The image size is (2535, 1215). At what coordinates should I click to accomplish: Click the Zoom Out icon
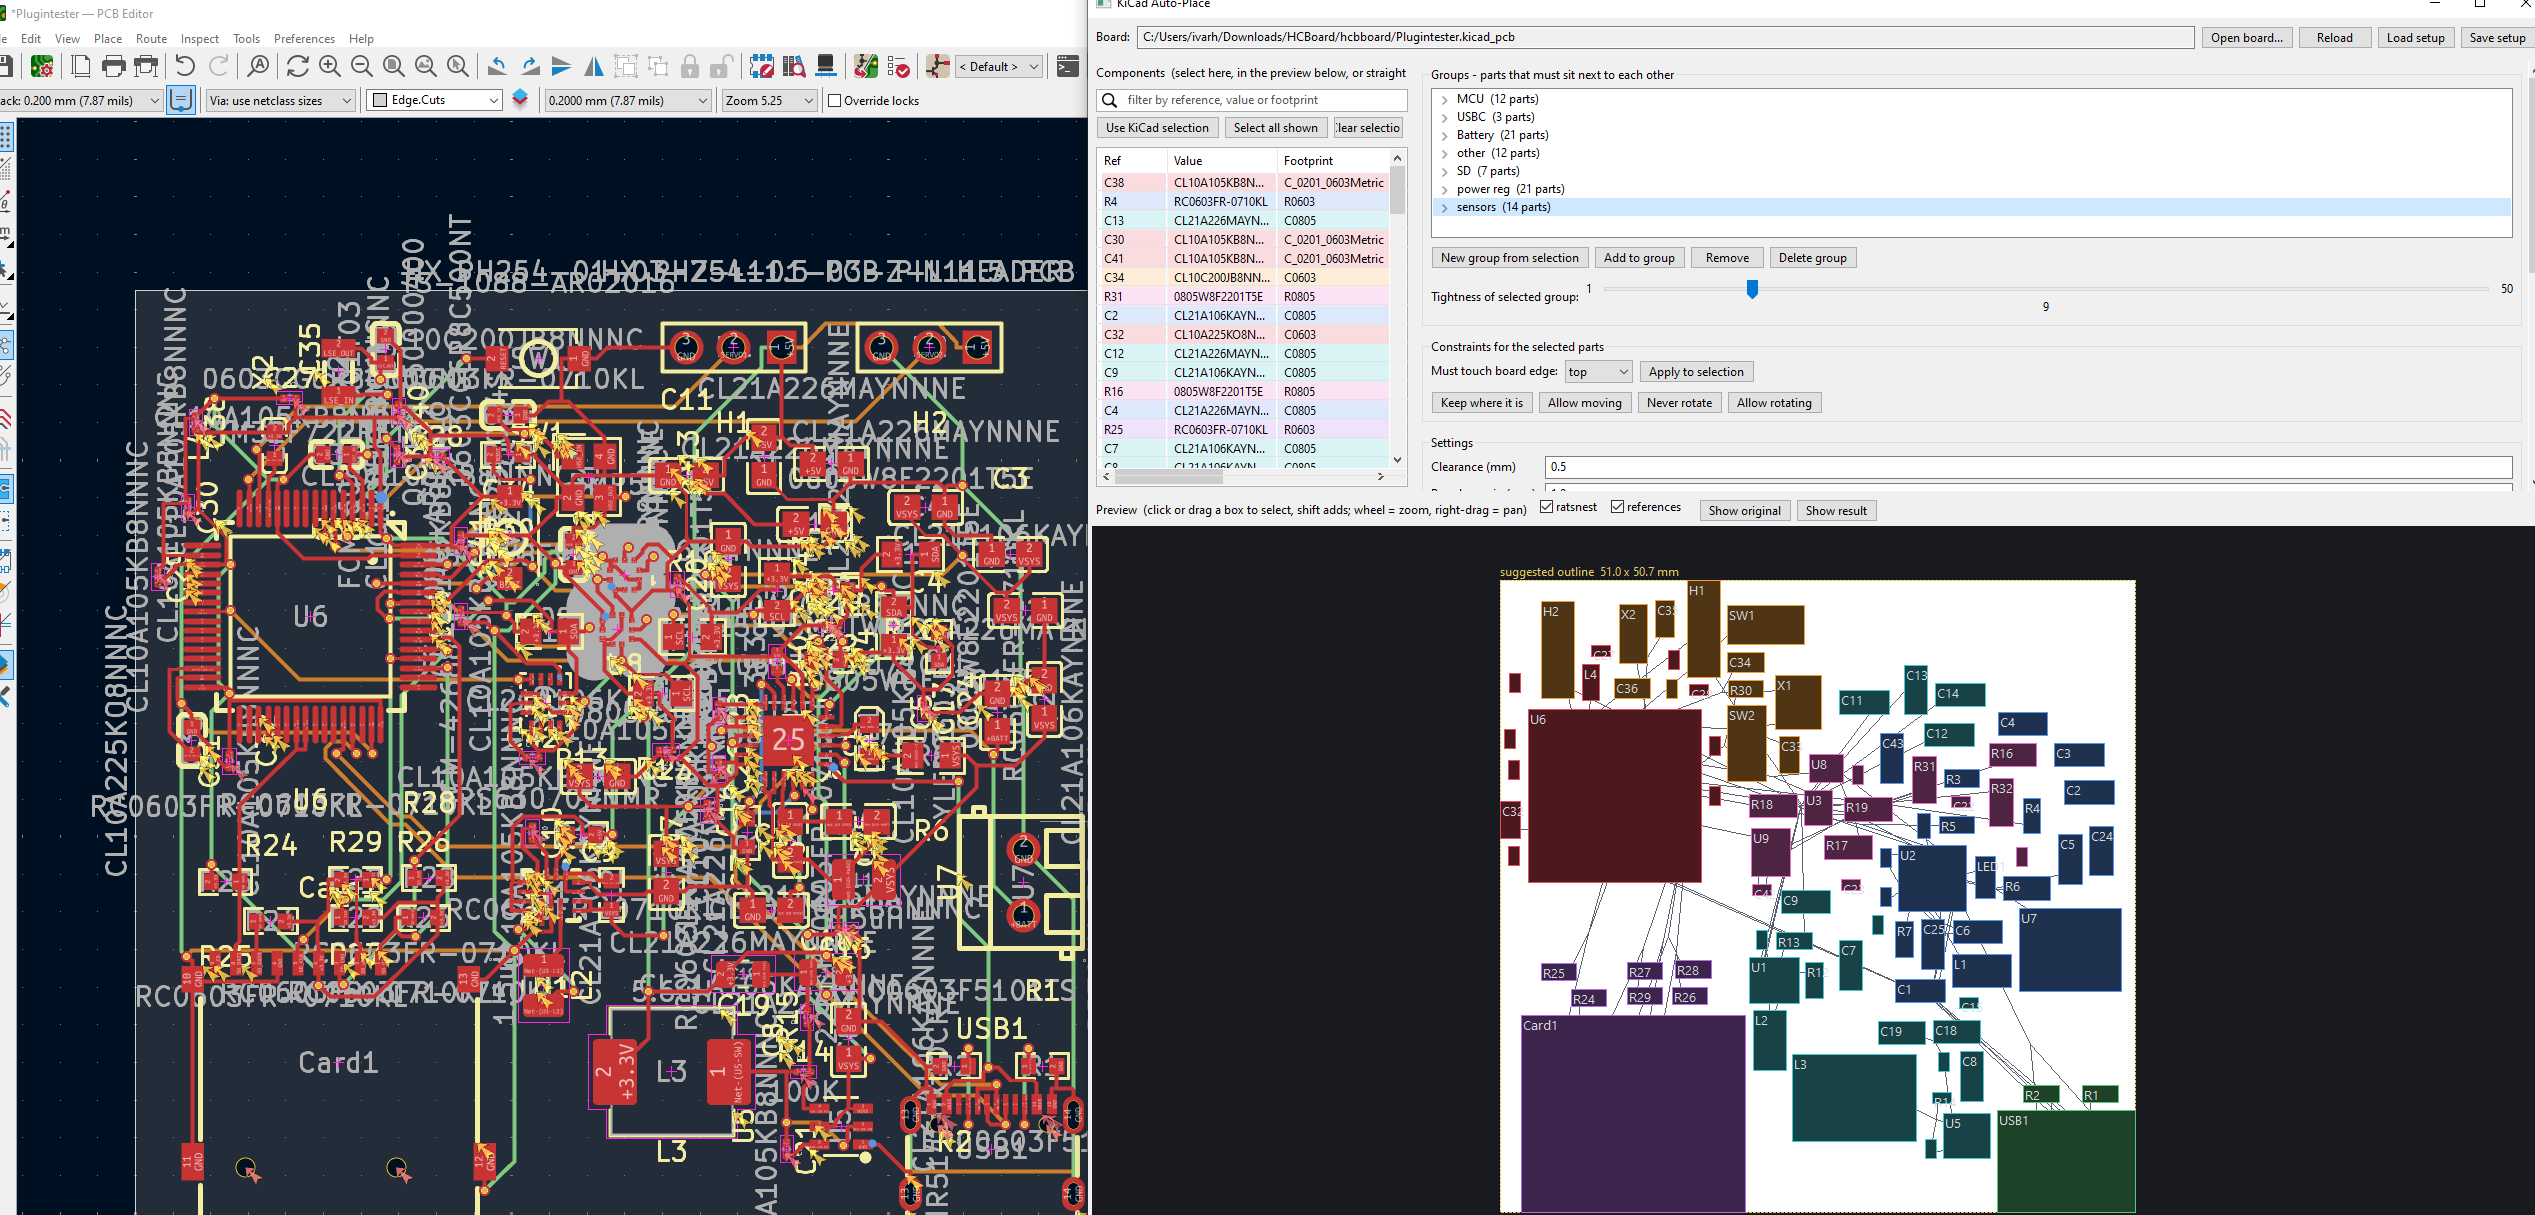point(361,67)
